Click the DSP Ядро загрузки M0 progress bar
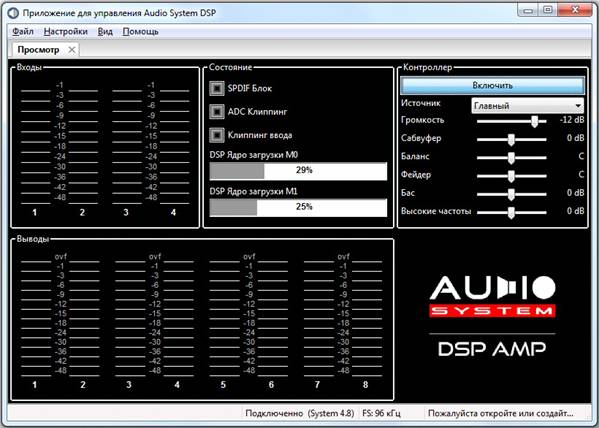This screenshot has height=428, width=599. pos(298,171)
